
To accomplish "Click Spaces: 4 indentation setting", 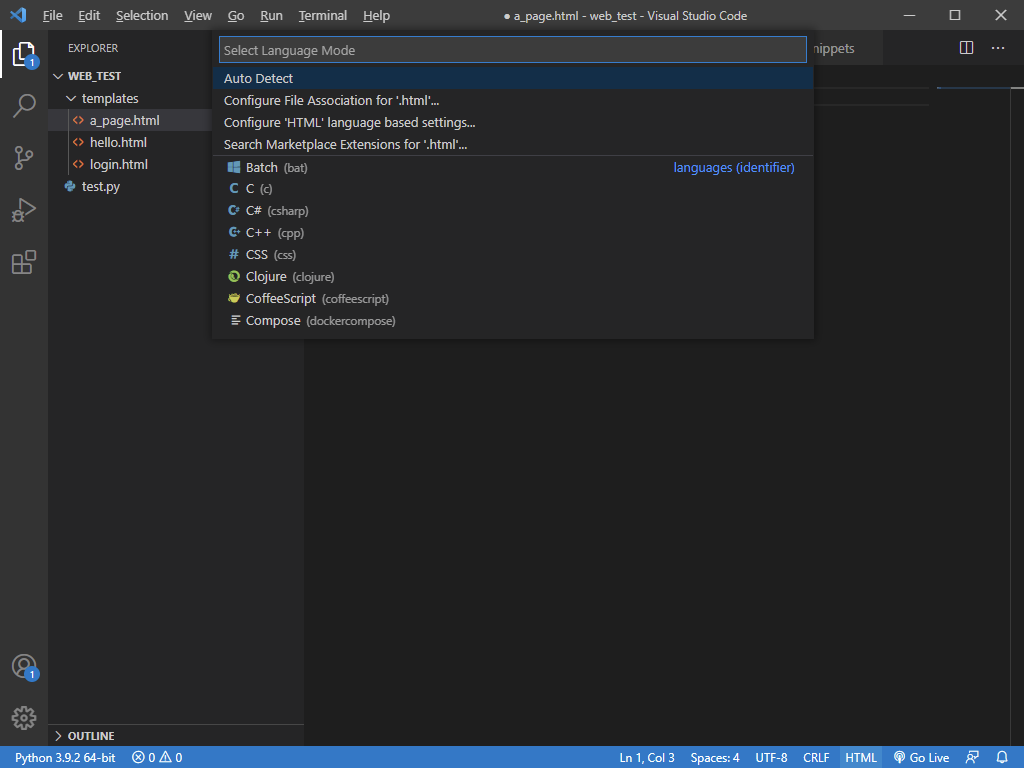I will tap(714, 758).
